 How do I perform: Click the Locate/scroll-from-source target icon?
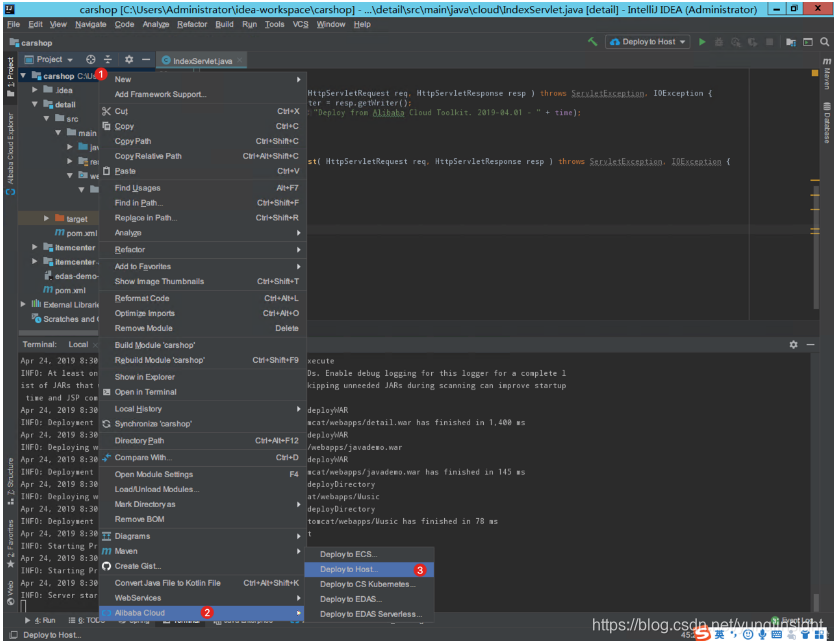(90, 60)
